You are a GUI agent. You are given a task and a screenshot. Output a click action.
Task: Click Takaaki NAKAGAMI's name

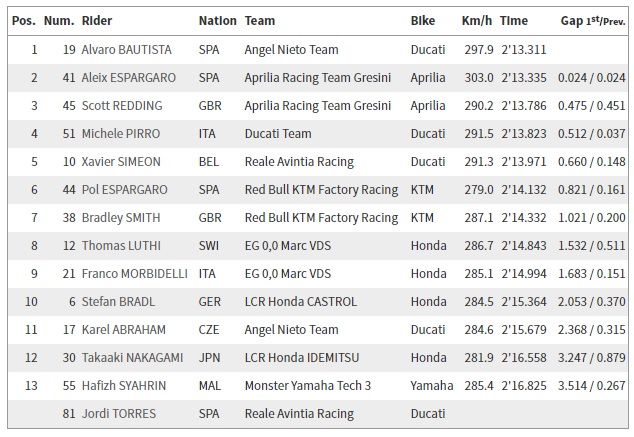[x=132, y=358]
